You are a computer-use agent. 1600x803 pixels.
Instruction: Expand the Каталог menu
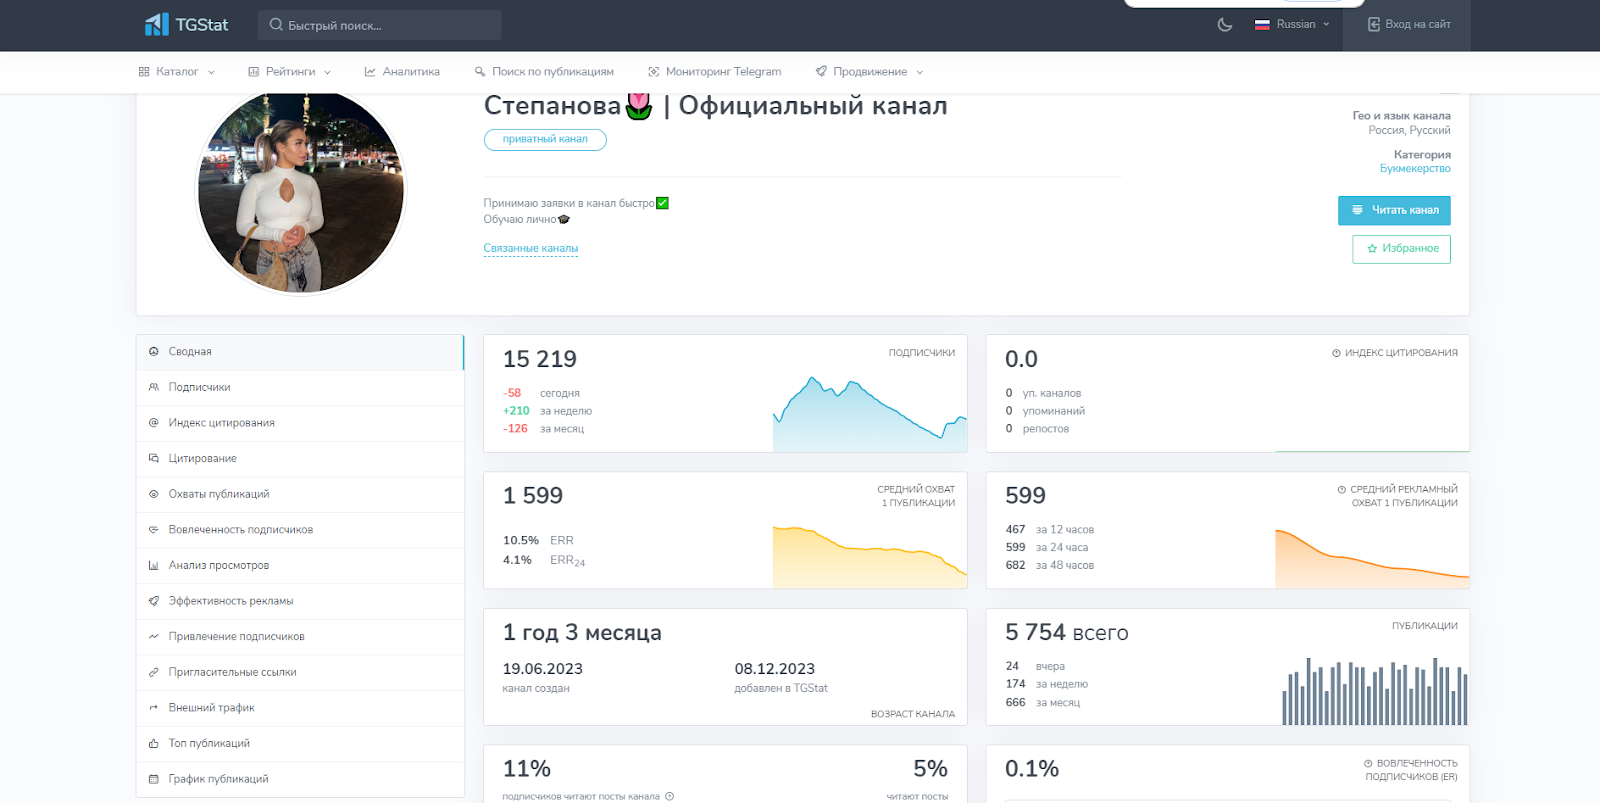(177, 72)
